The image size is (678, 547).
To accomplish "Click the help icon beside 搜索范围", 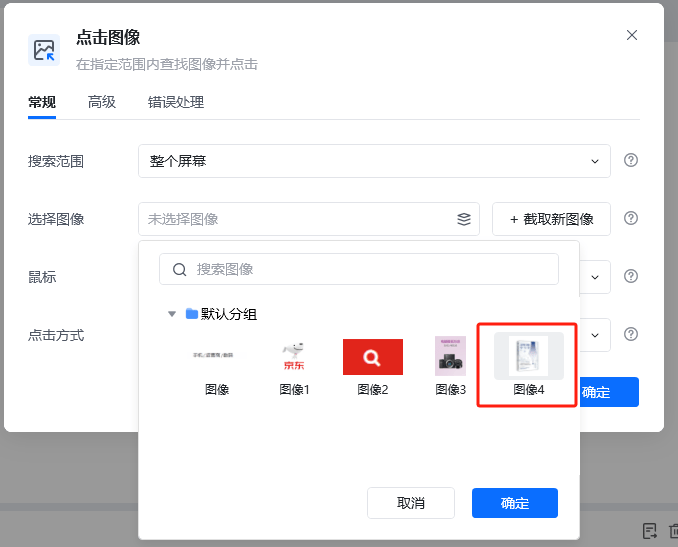I will (631, 160).
